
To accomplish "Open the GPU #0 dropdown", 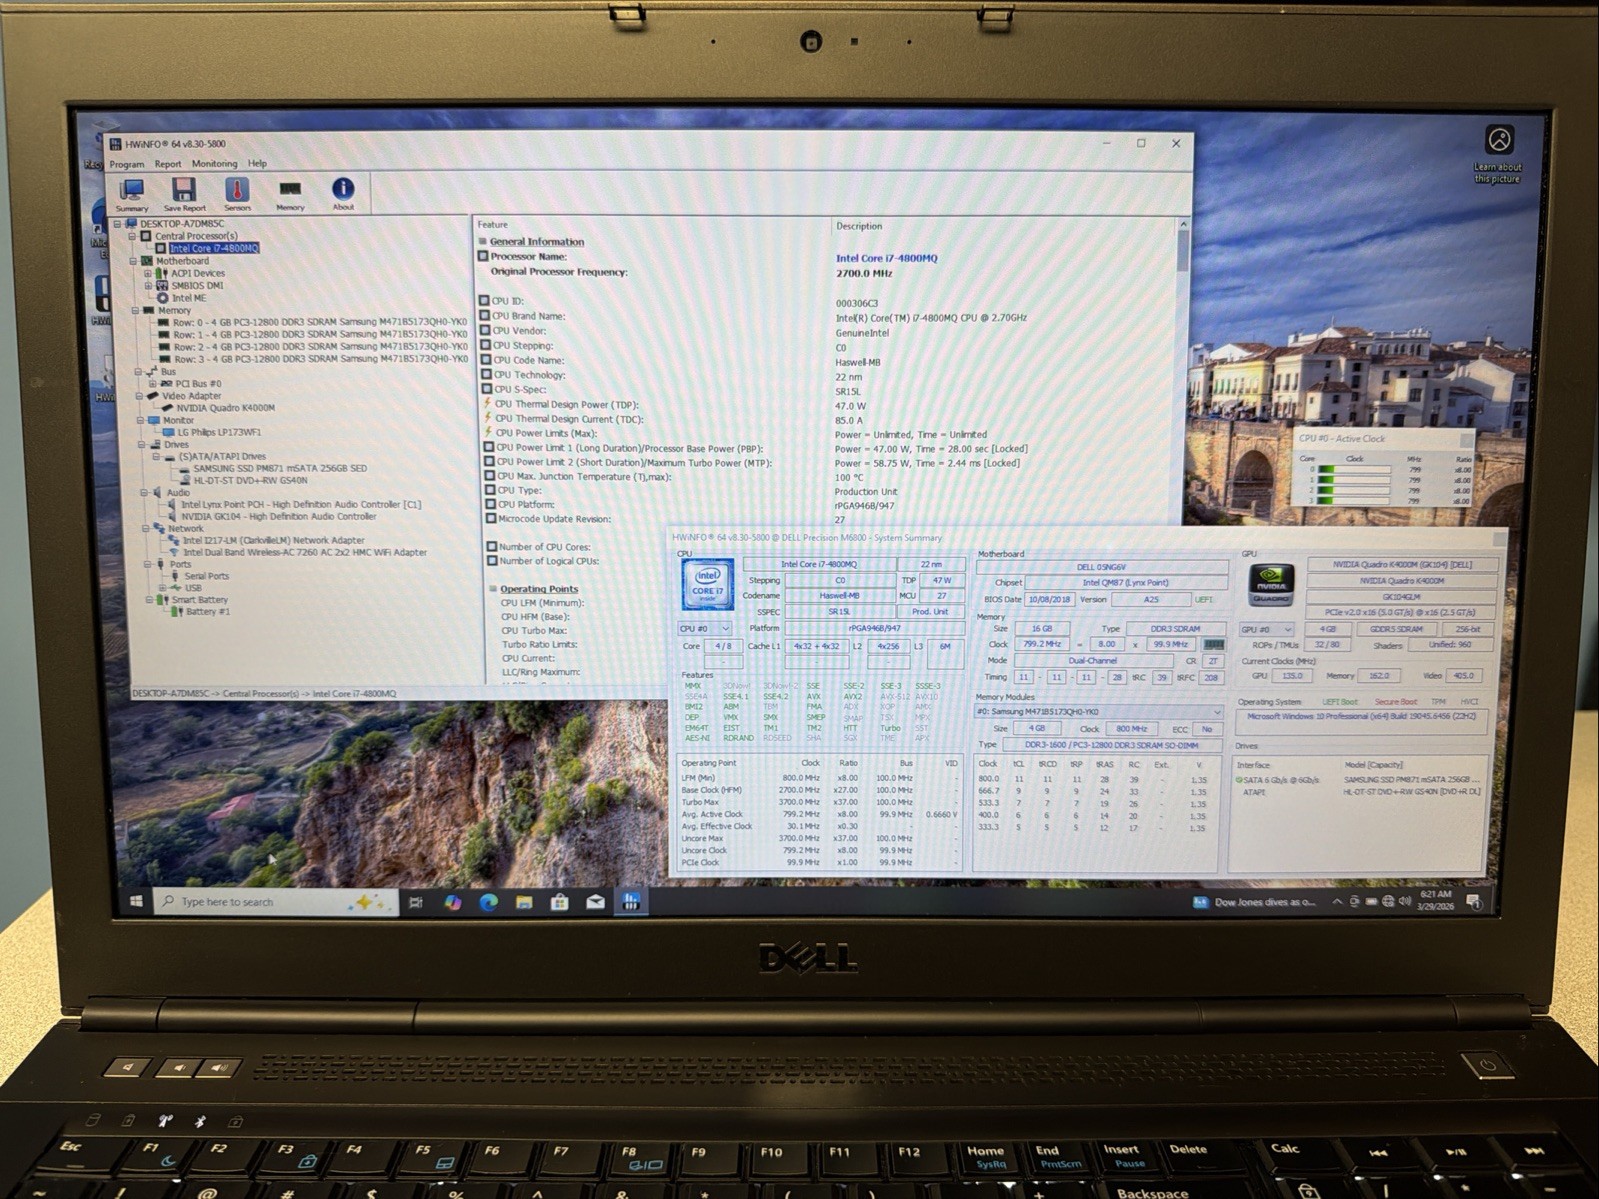I will point(1266,630).
